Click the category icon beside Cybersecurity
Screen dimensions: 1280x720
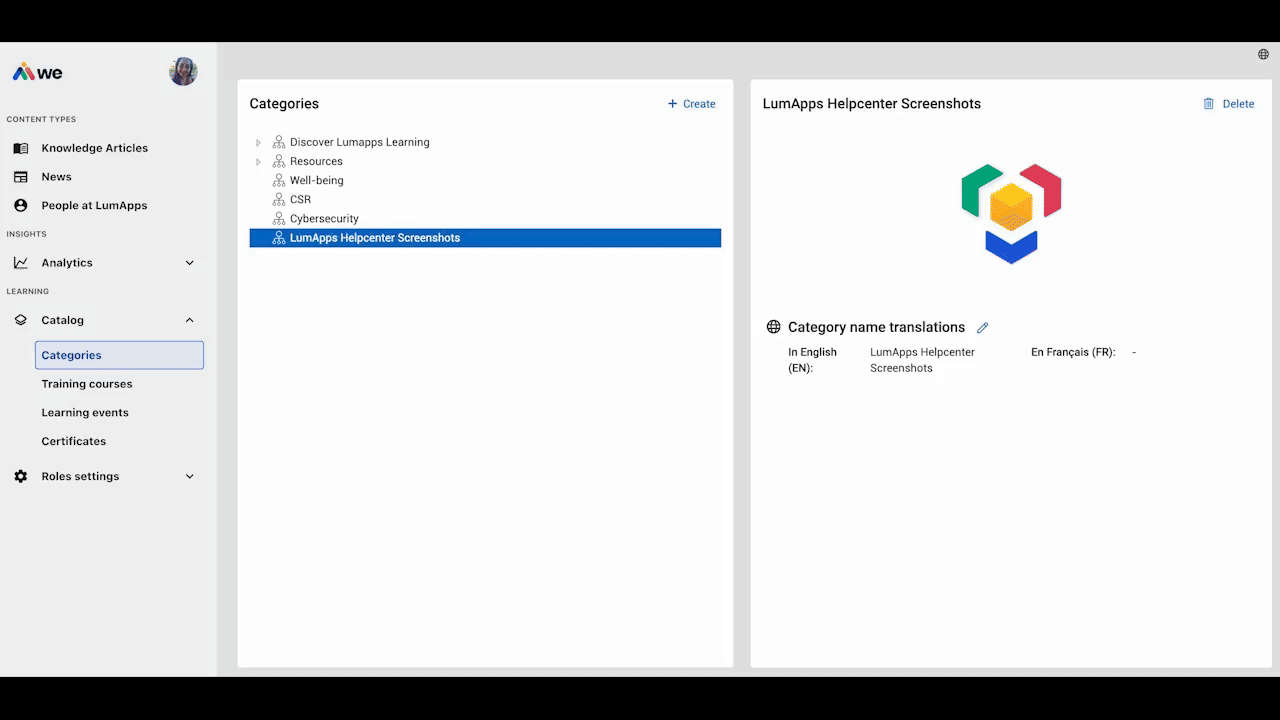pos(279,218)
